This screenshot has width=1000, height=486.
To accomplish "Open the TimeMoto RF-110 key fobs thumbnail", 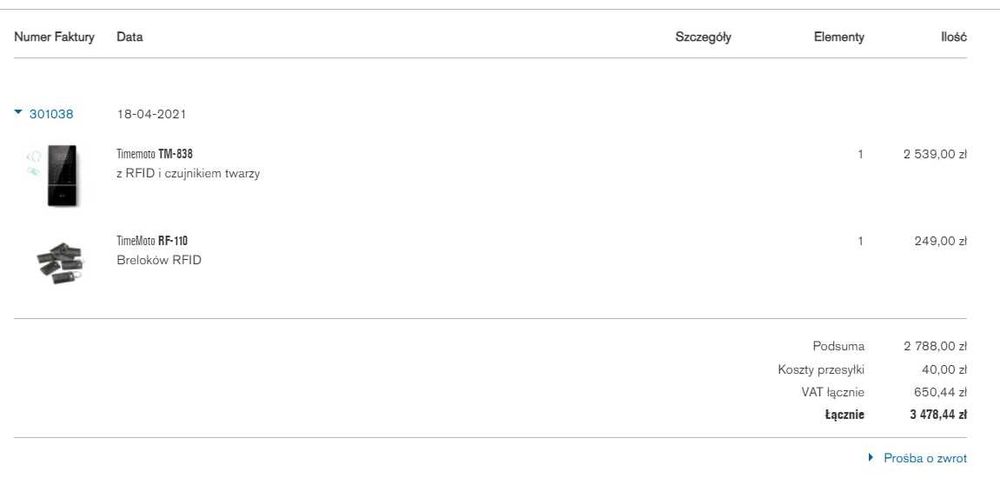I will click(61, 261).
